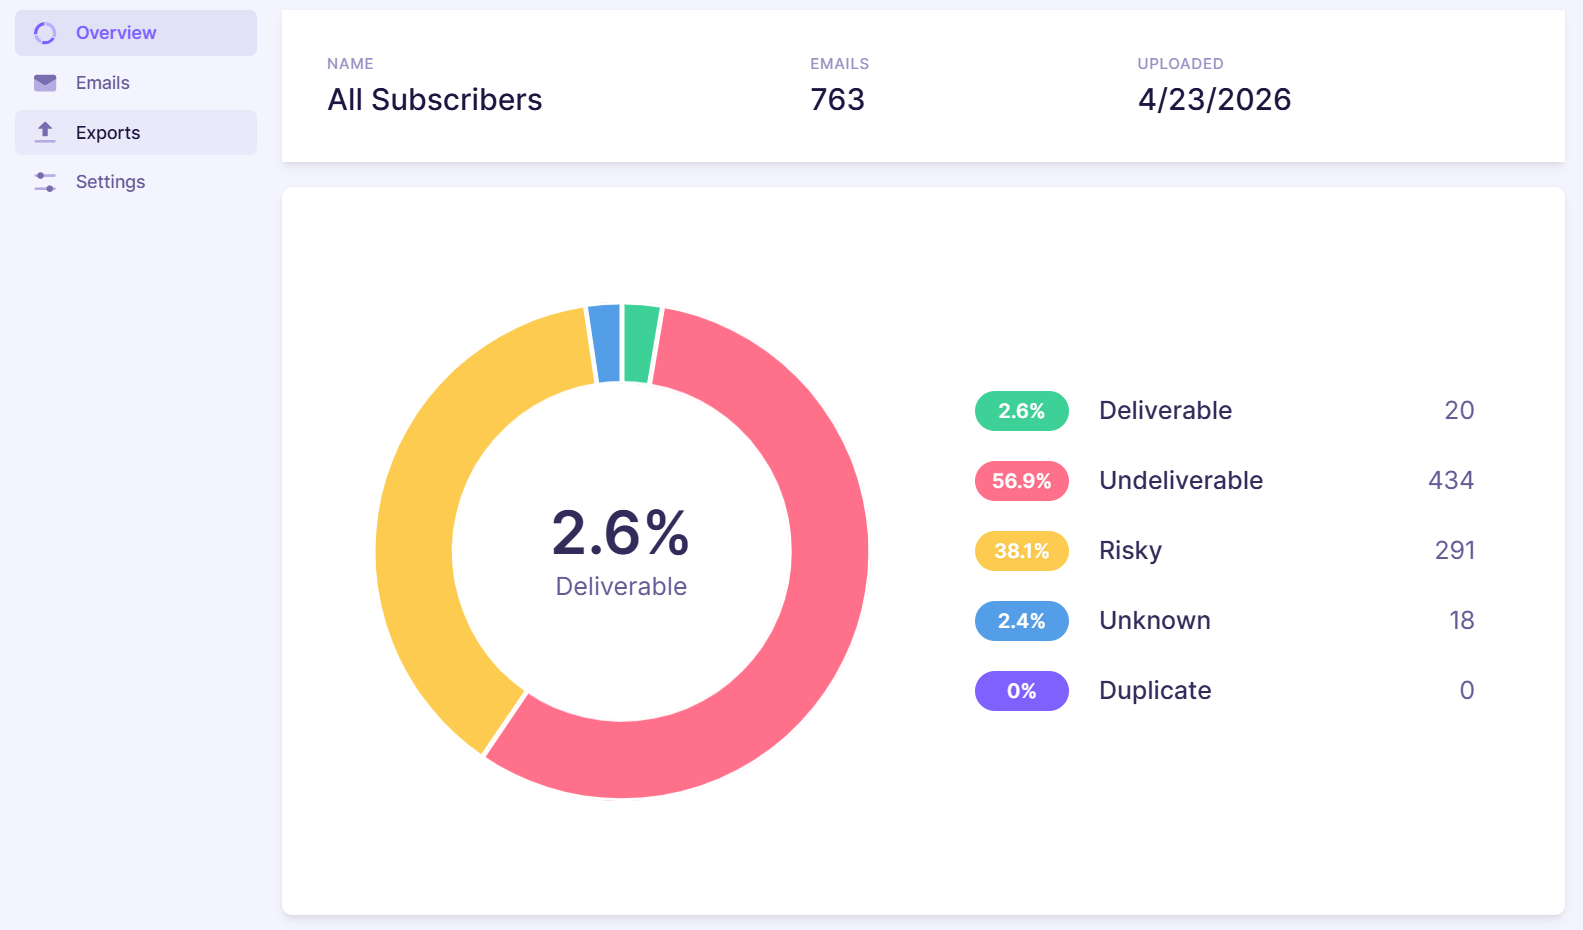
Task: Select the red 56.9% Undeliverable badge
Action: tap(1022, 481)
